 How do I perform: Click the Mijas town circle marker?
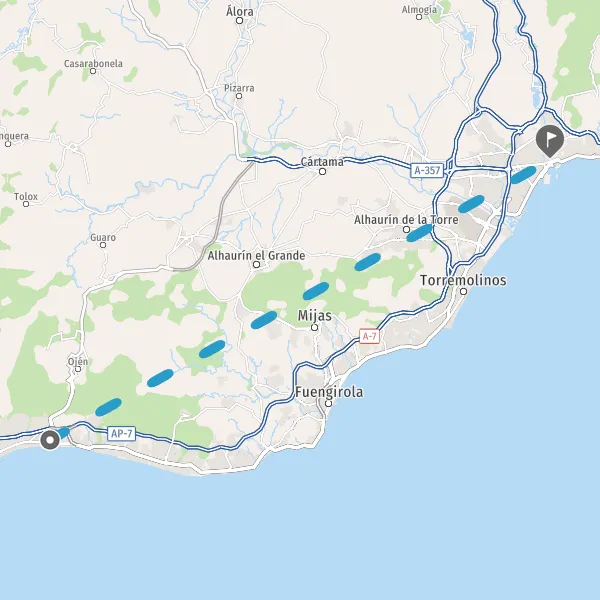pos(315,328)
